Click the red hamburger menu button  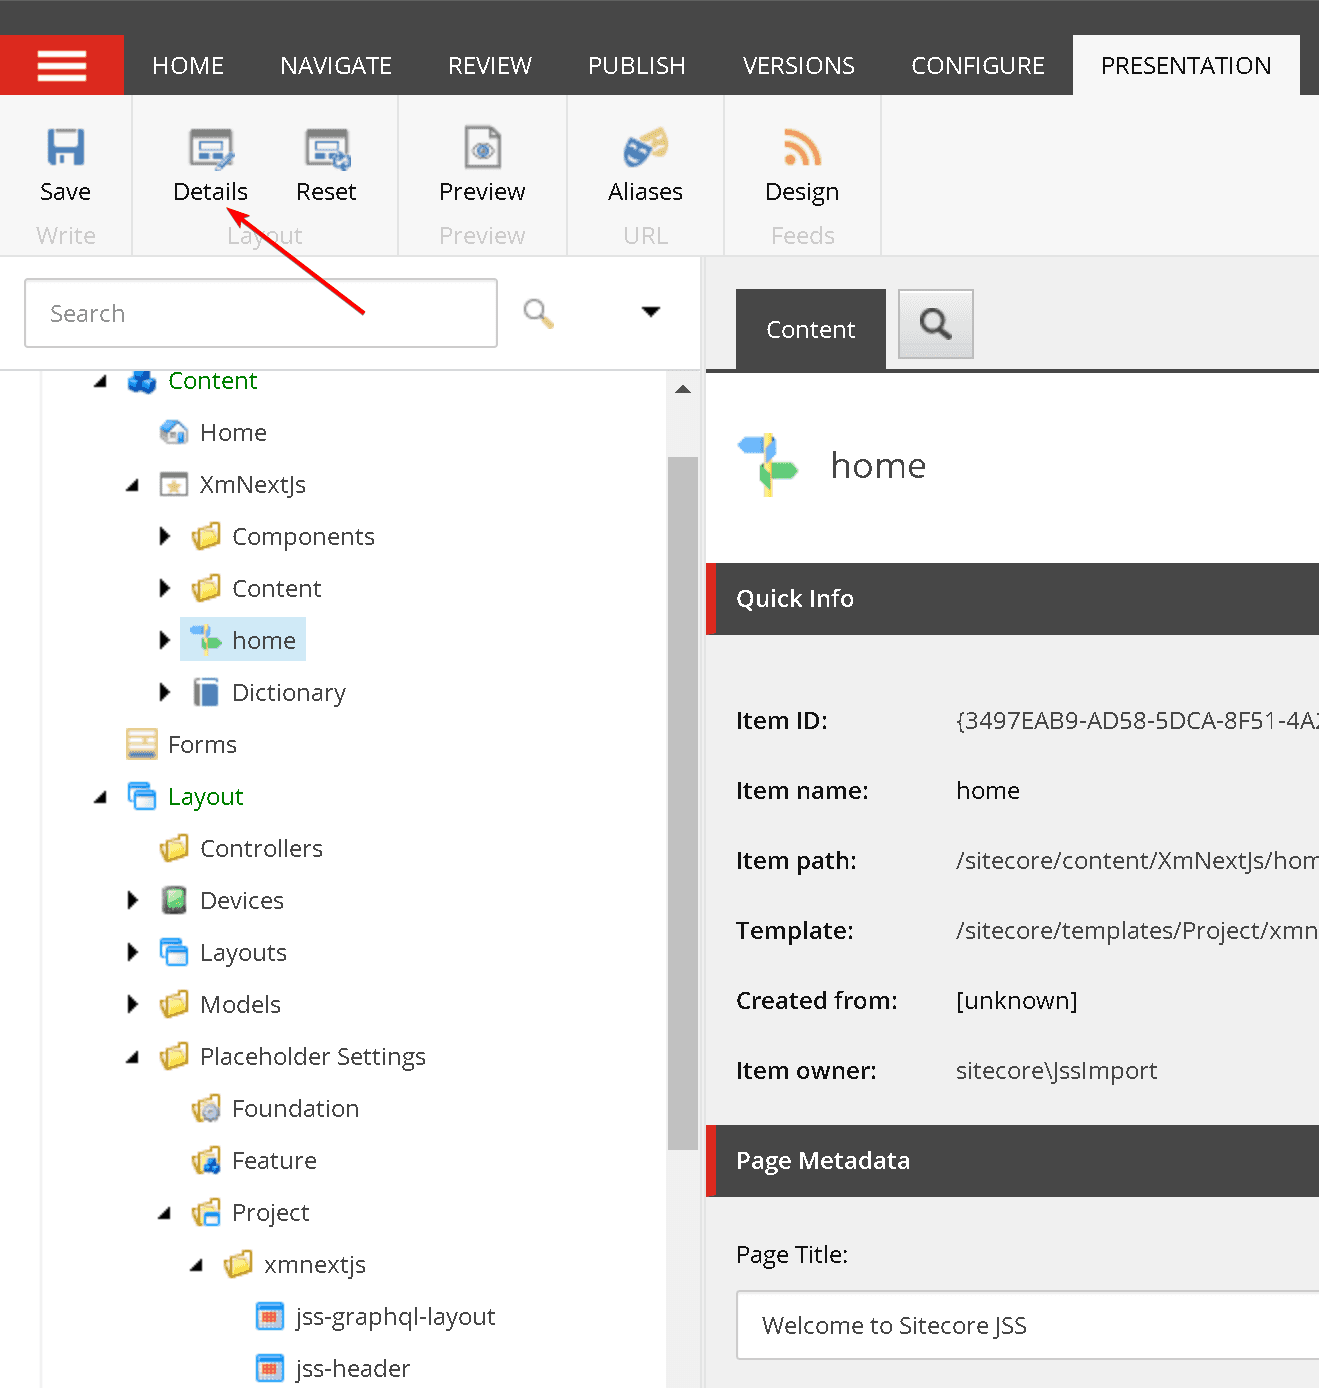click(x=62, y=66)
